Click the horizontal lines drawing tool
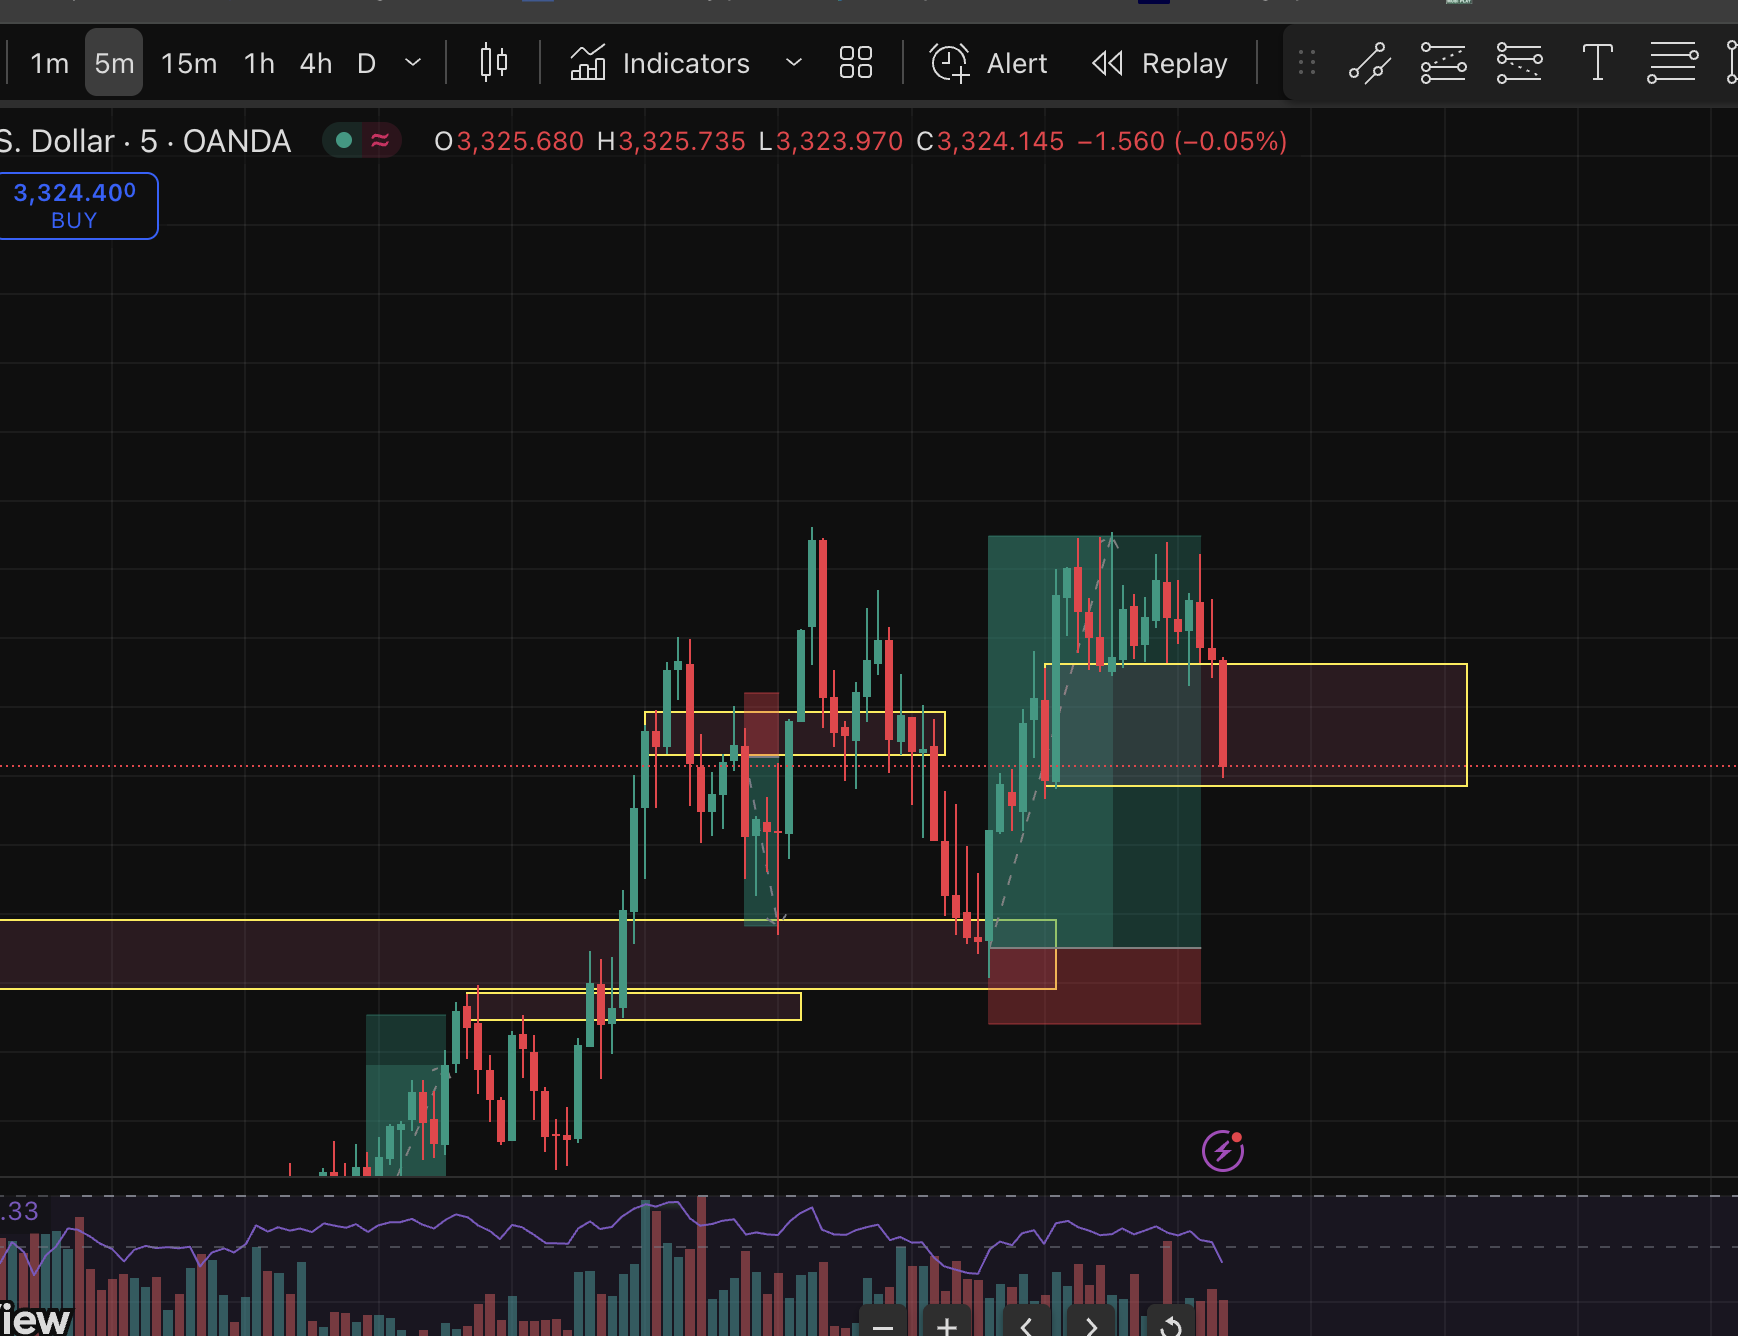The height and width of the screenshot is (1336, 1738). [1672, 63]
